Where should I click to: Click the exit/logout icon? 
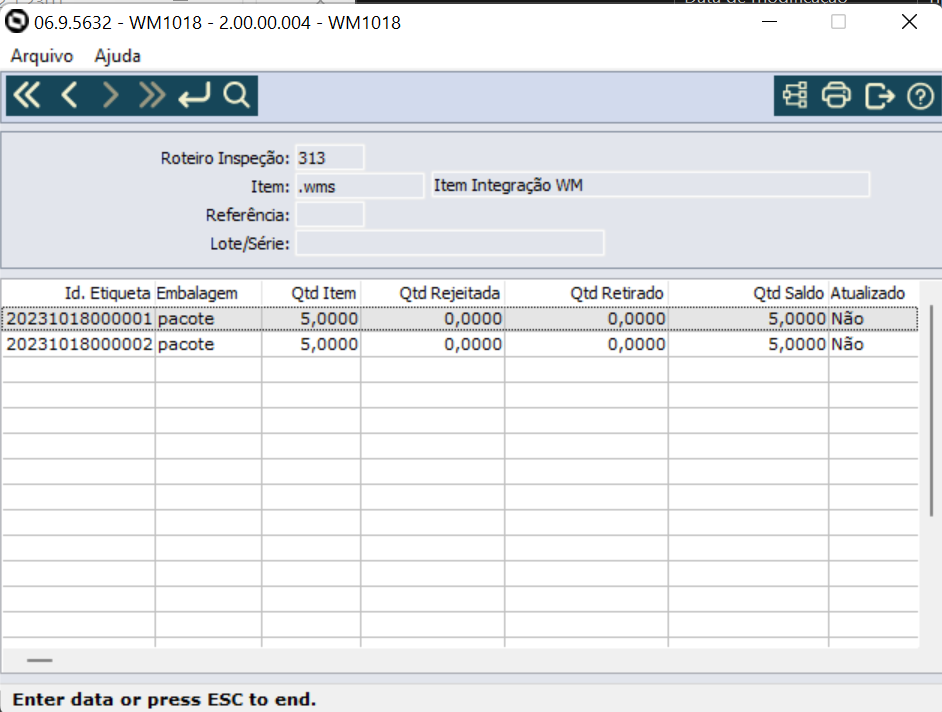[x=879, y=96]
